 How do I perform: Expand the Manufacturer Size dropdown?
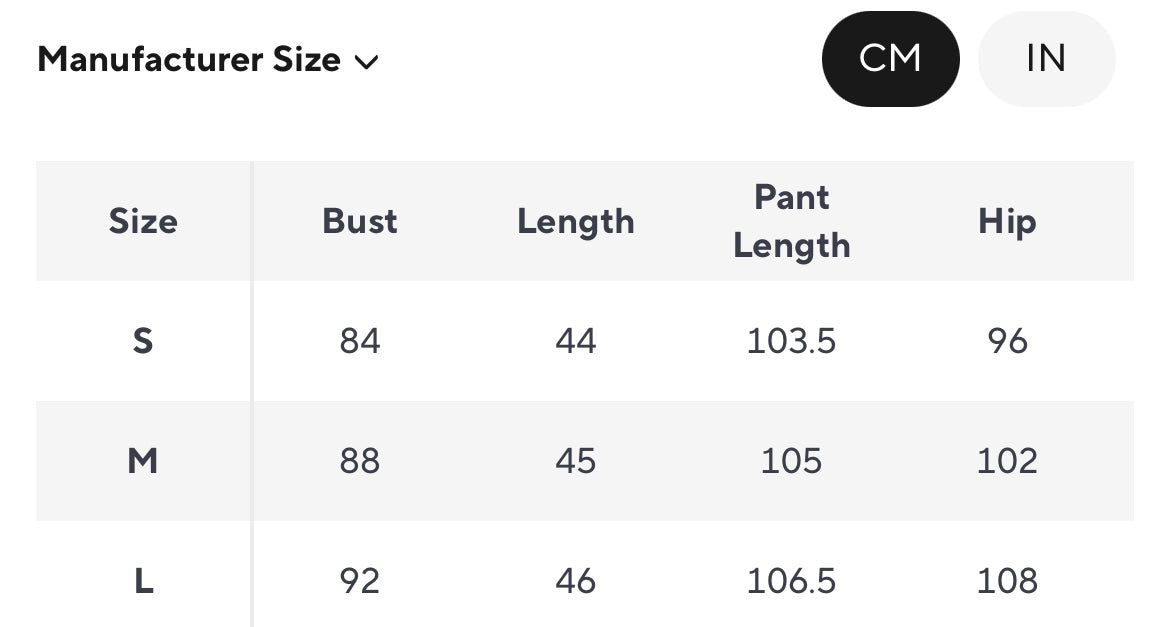click(x=189, y=60)
